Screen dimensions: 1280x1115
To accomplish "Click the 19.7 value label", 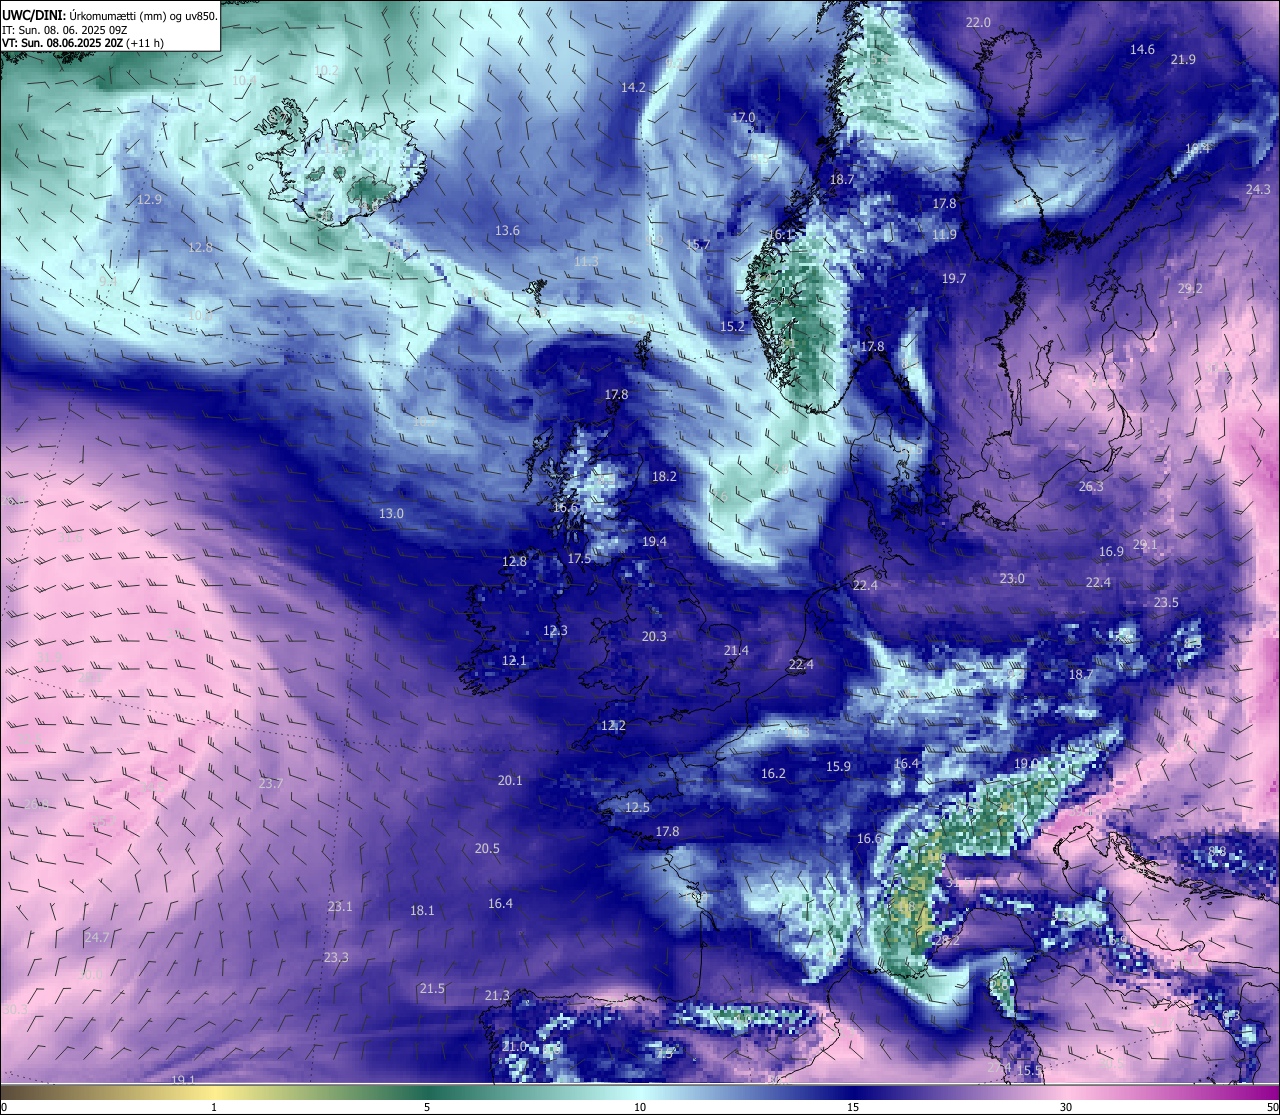I will click(x=954, y=278).
